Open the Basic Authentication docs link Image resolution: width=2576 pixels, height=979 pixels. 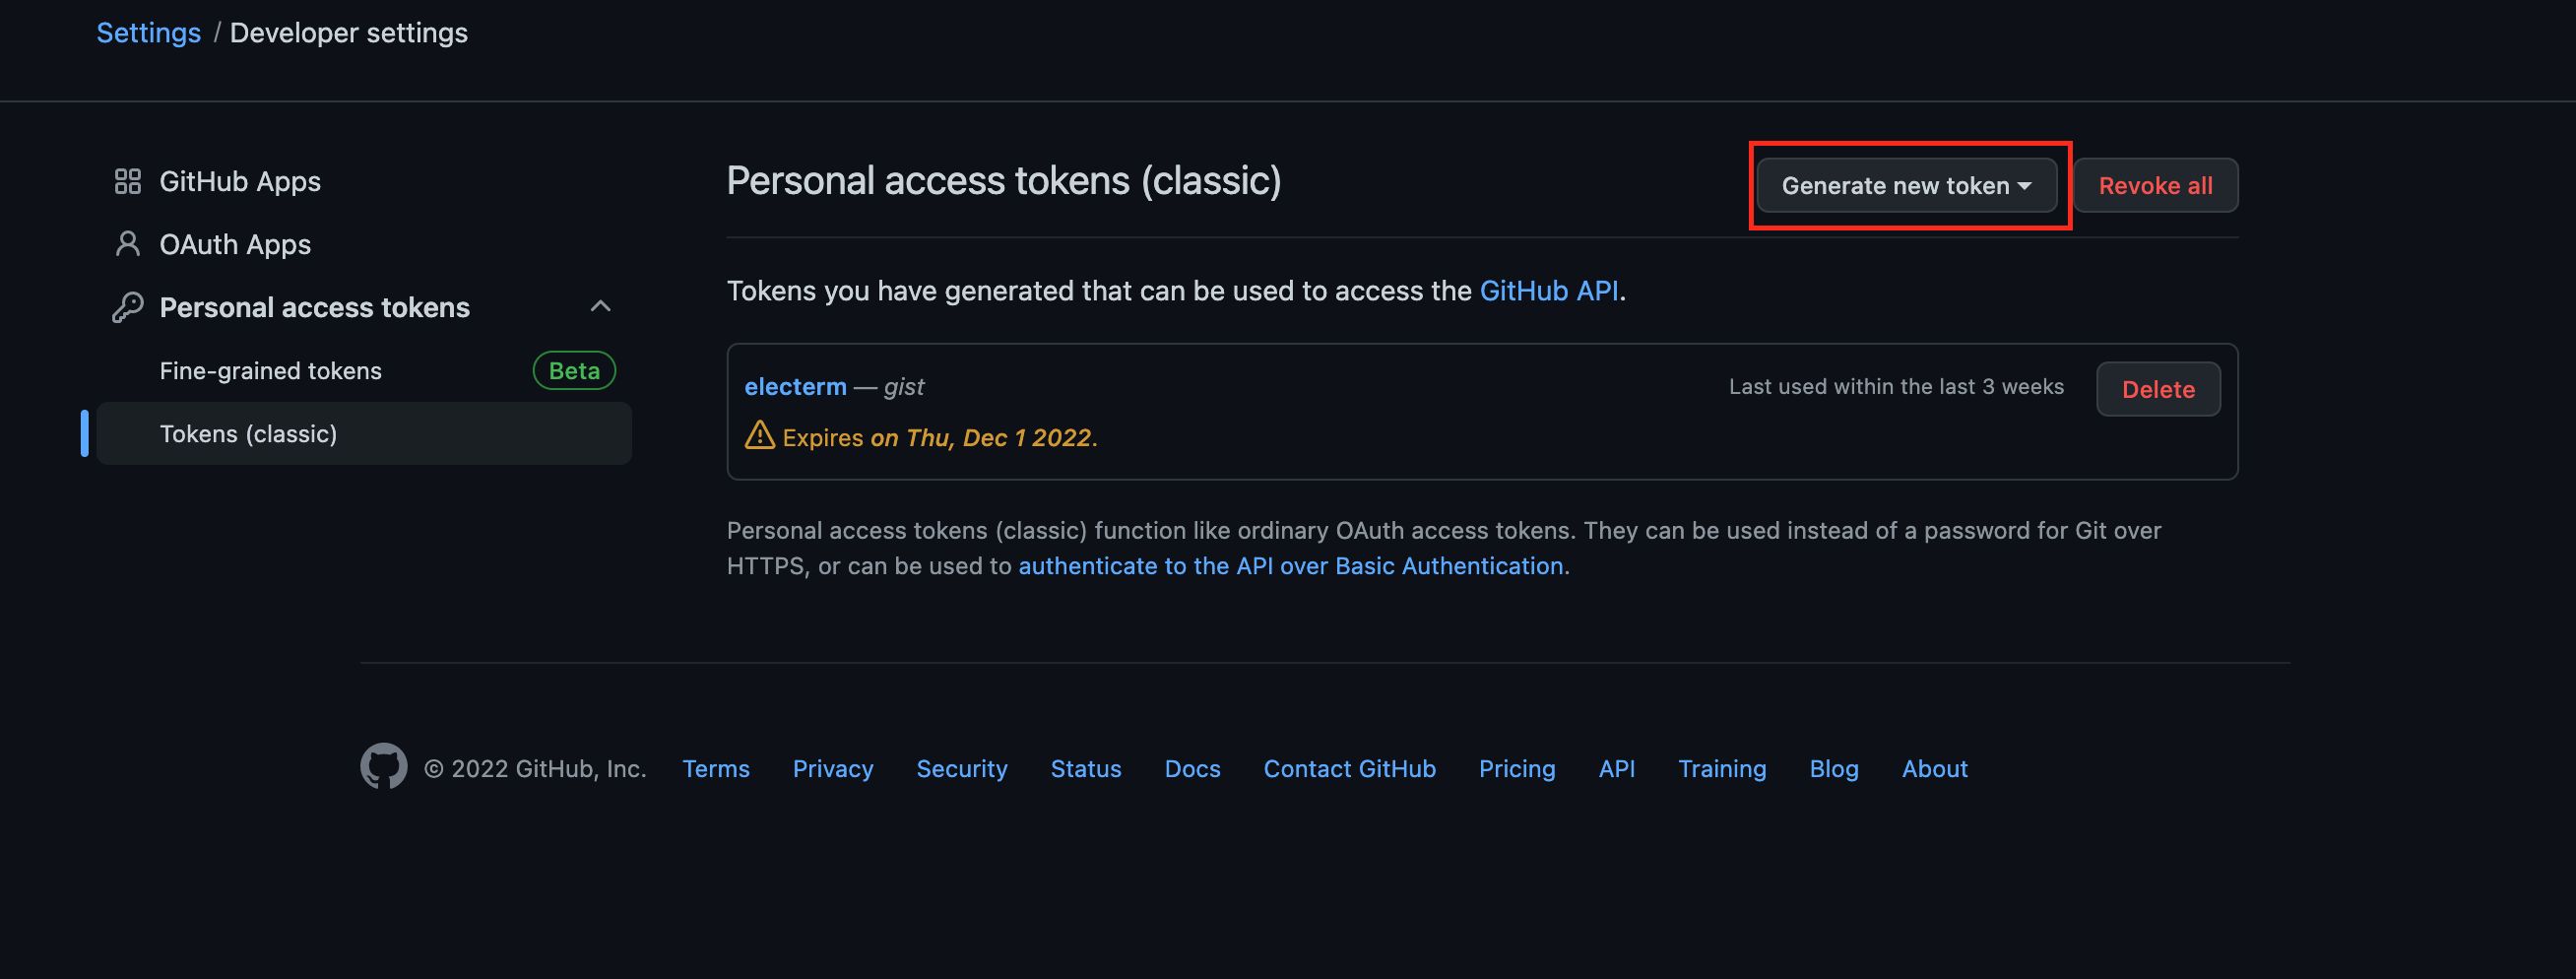(1290, 566)
